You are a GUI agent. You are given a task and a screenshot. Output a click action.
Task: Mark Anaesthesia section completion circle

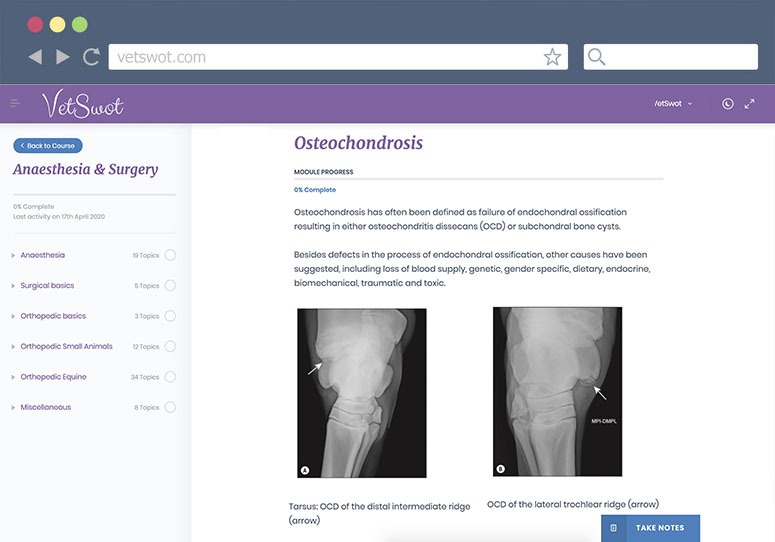point(170,255)
